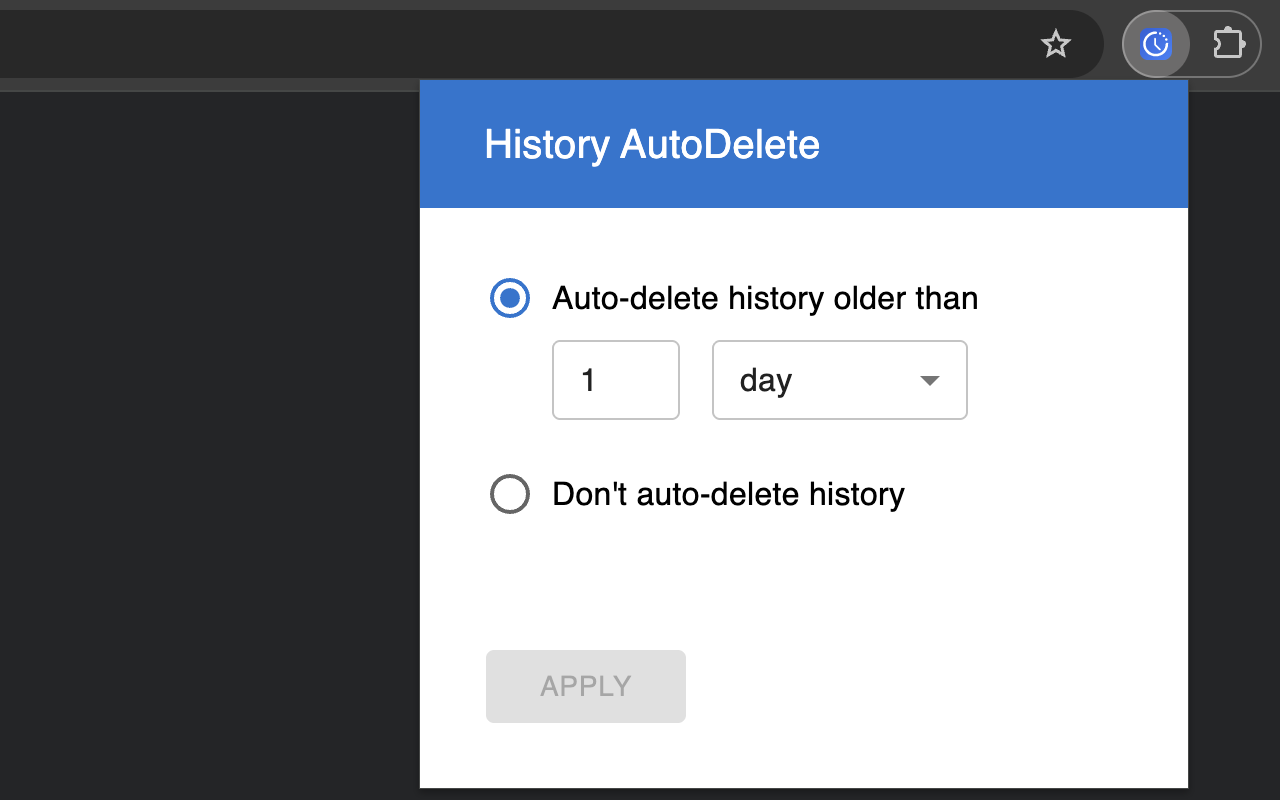Click the 'History AutoDelete' header title

652,145
